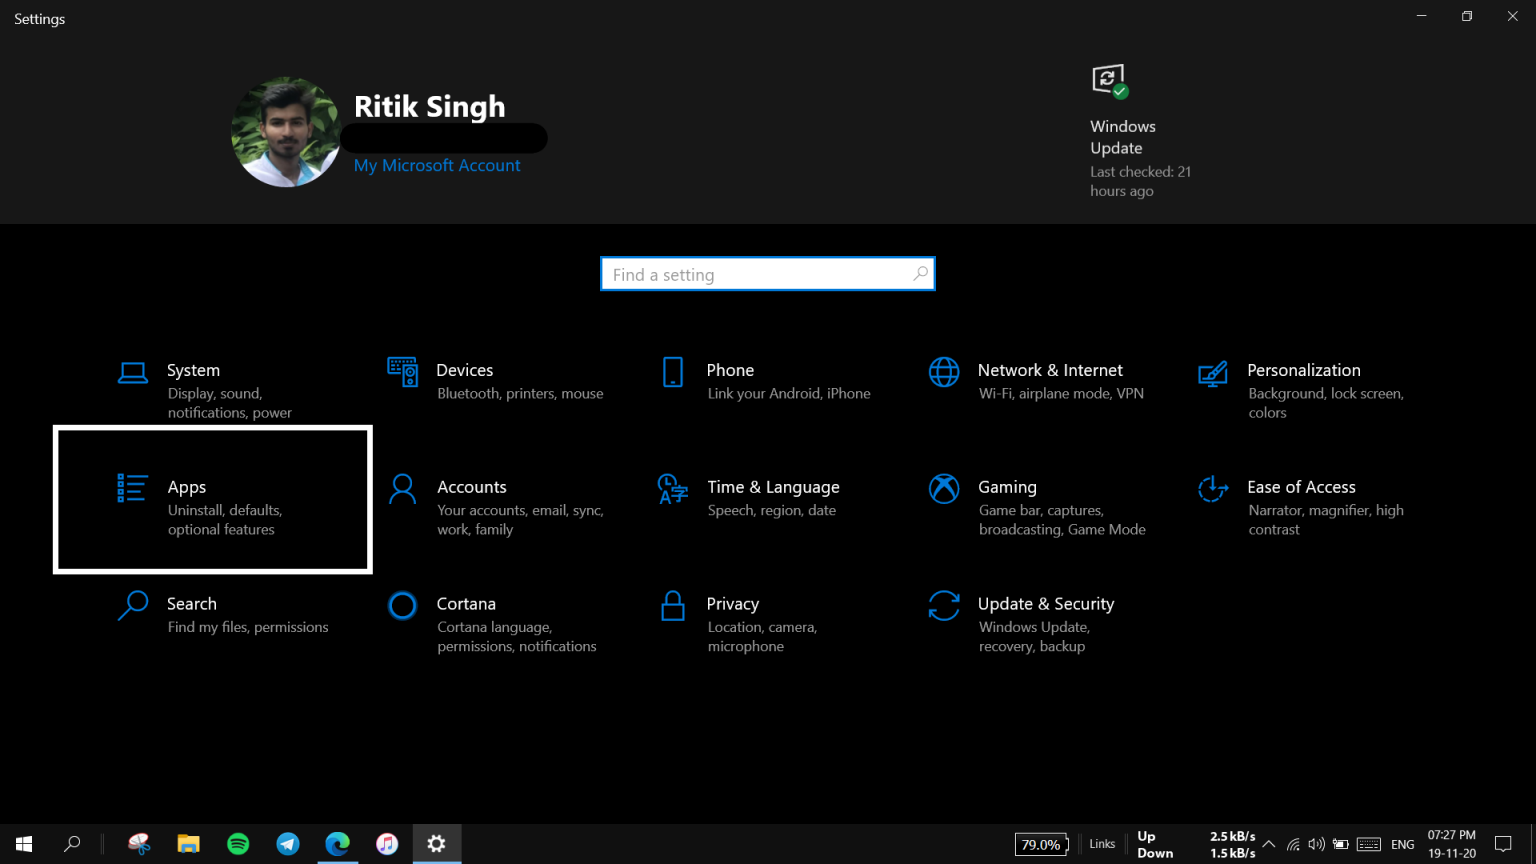
Task: Click Ritik Singh's profile picture
Action: (x=286, y=131)
